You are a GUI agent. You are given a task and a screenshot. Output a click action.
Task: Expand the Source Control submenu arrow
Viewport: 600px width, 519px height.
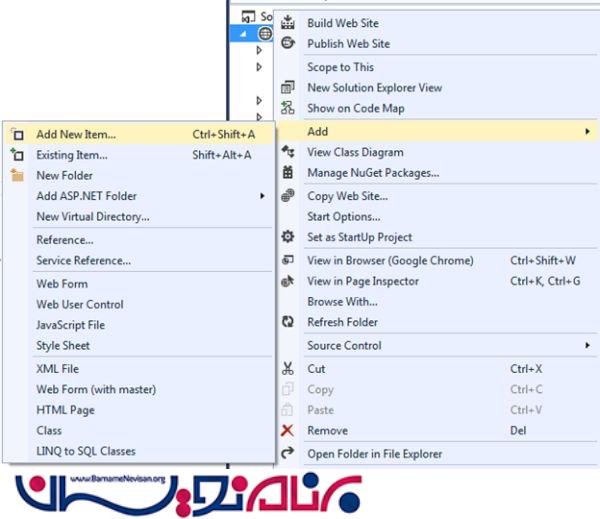pyautogui.click(x=587, y=346)
